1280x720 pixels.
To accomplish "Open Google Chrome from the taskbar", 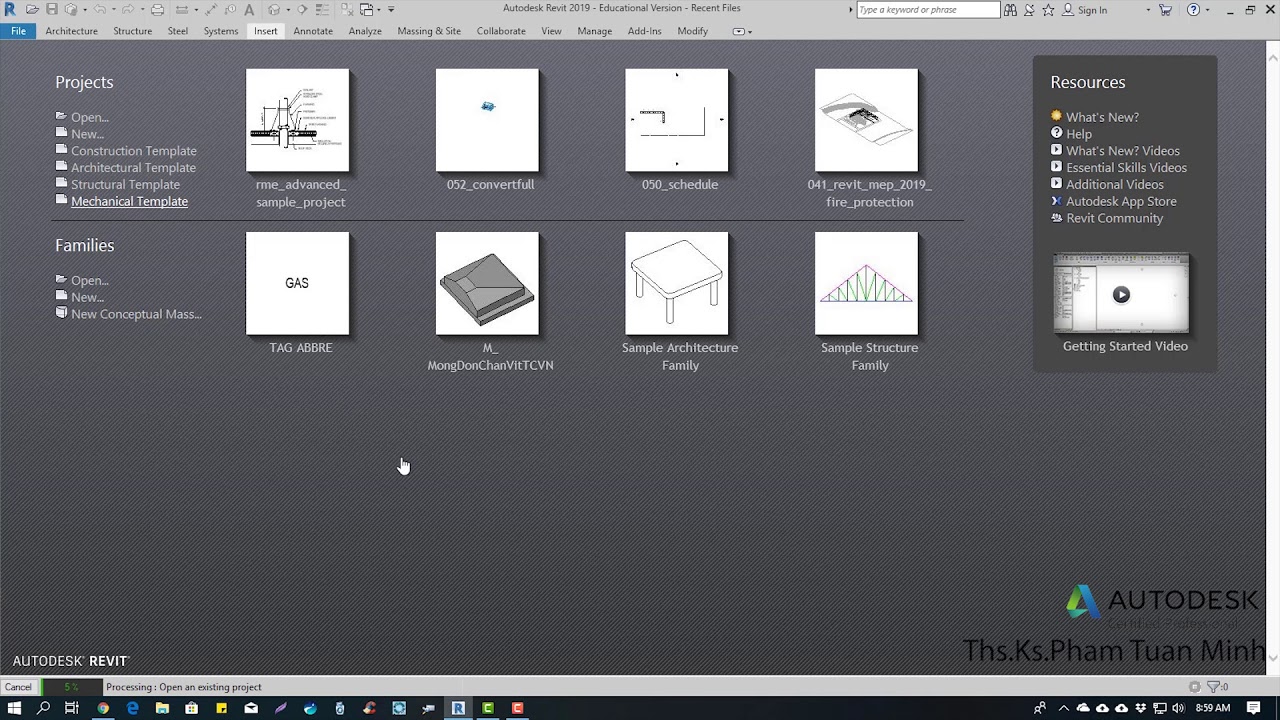I will (x=103, y=708).
